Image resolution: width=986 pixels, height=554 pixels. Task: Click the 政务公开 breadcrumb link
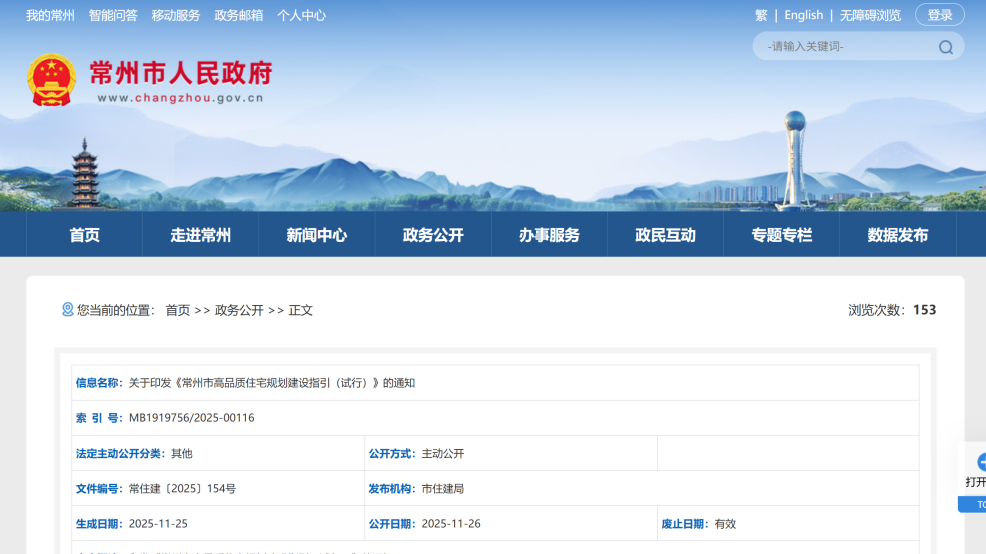[x=239, y=310]
